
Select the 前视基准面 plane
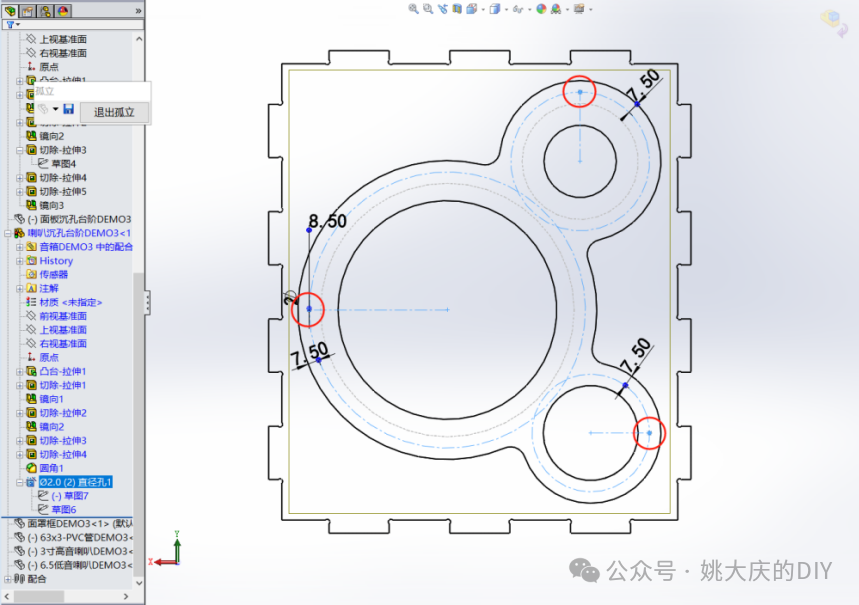coord(63,316)
